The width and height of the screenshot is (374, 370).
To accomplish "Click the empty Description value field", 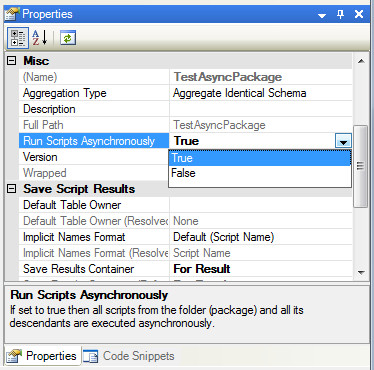I will pyautogui.click(x=261, y=109).
